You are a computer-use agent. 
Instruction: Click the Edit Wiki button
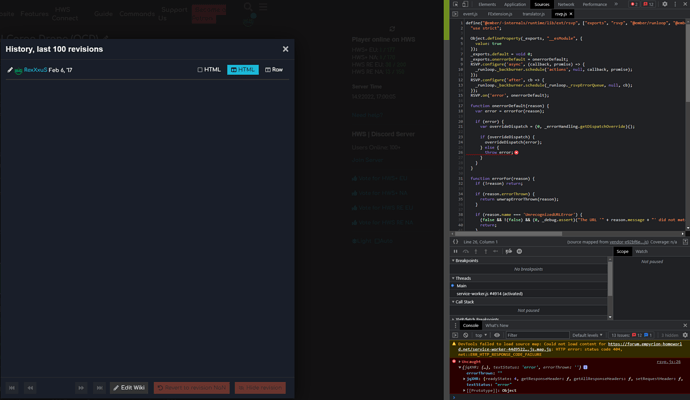[x=129, y=388]
